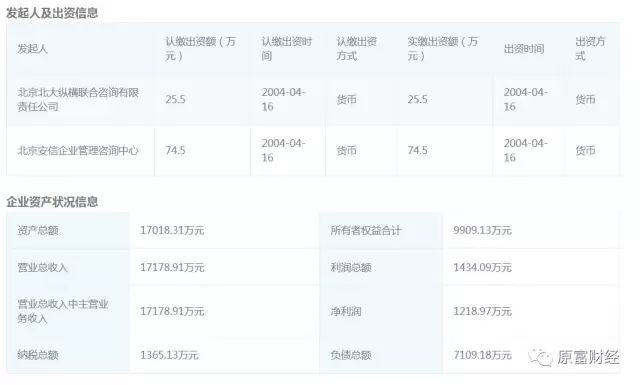Select the 实缴出资额（万元） column header
640x385 pixels.
coord(442,49)
